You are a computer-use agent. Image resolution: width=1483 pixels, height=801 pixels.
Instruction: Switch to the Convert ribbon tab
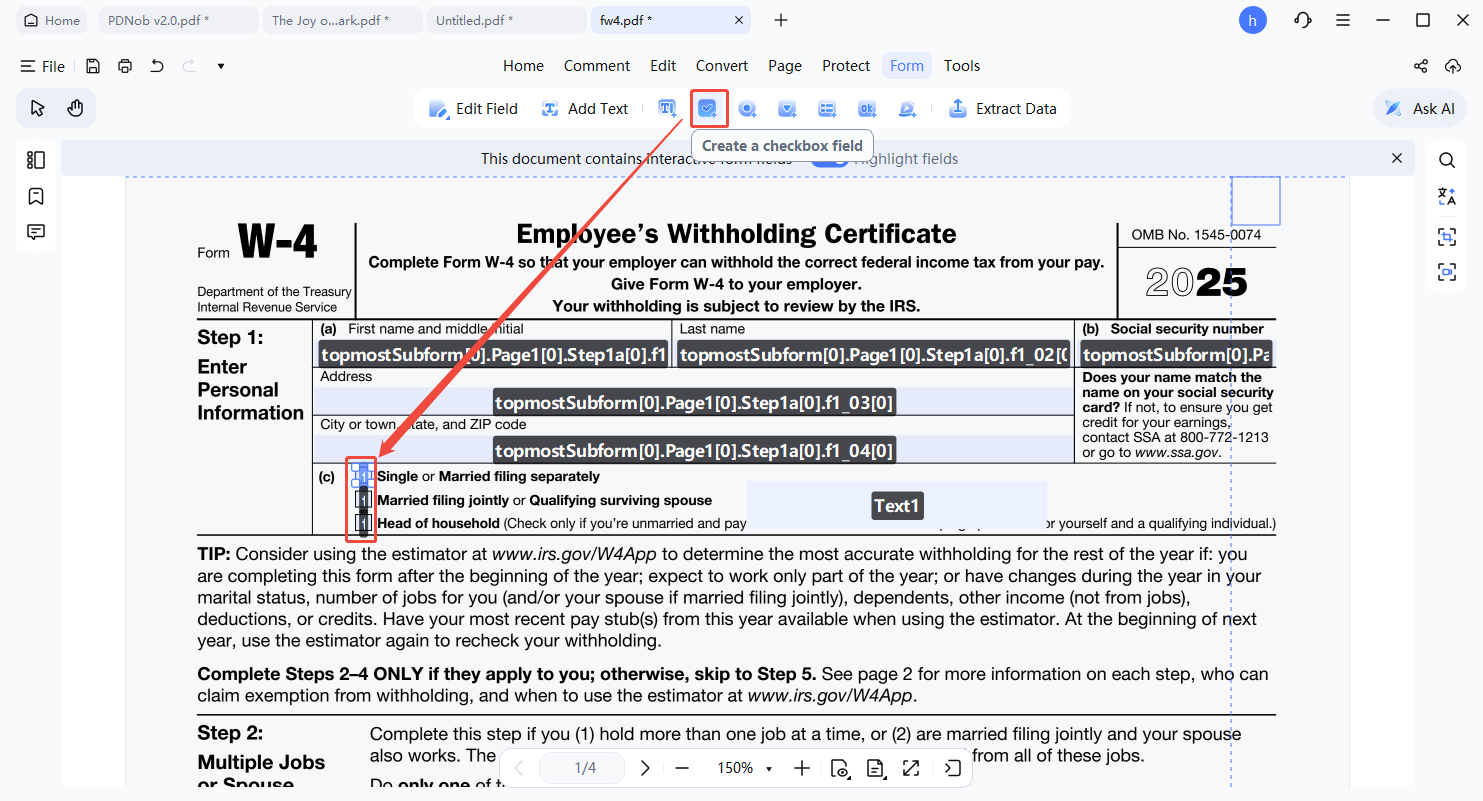pos(721,65)
